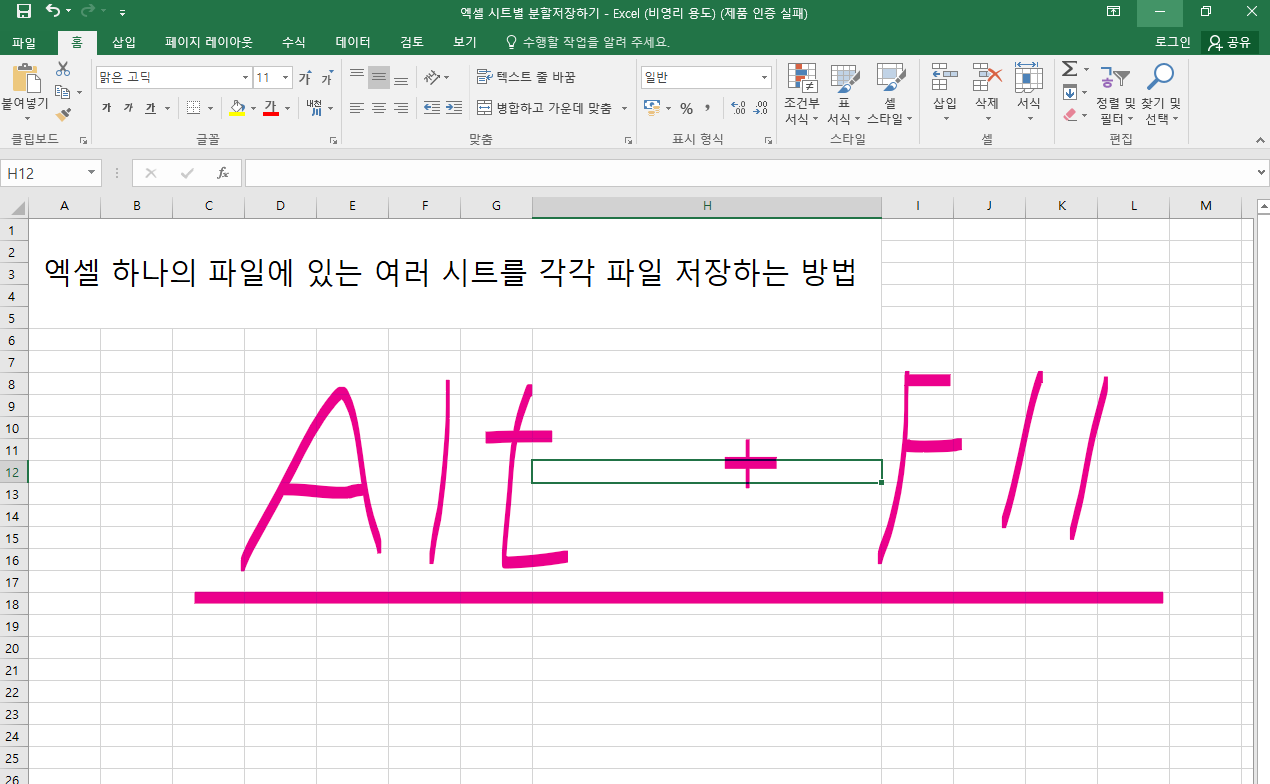Toggle underline formatting
This screenshot has height=784, width=1270.
tap(148, 107)
